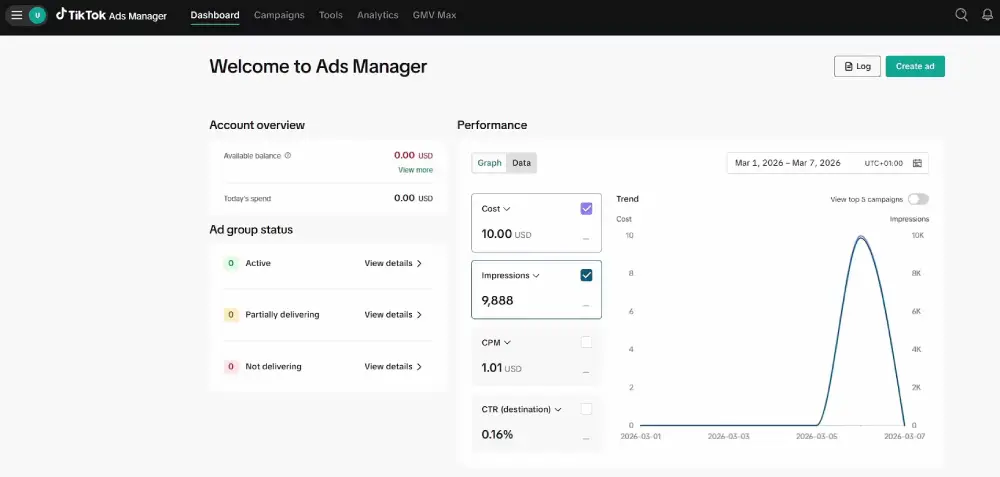Expand the Impressions metric dropdown

[536, 276]
